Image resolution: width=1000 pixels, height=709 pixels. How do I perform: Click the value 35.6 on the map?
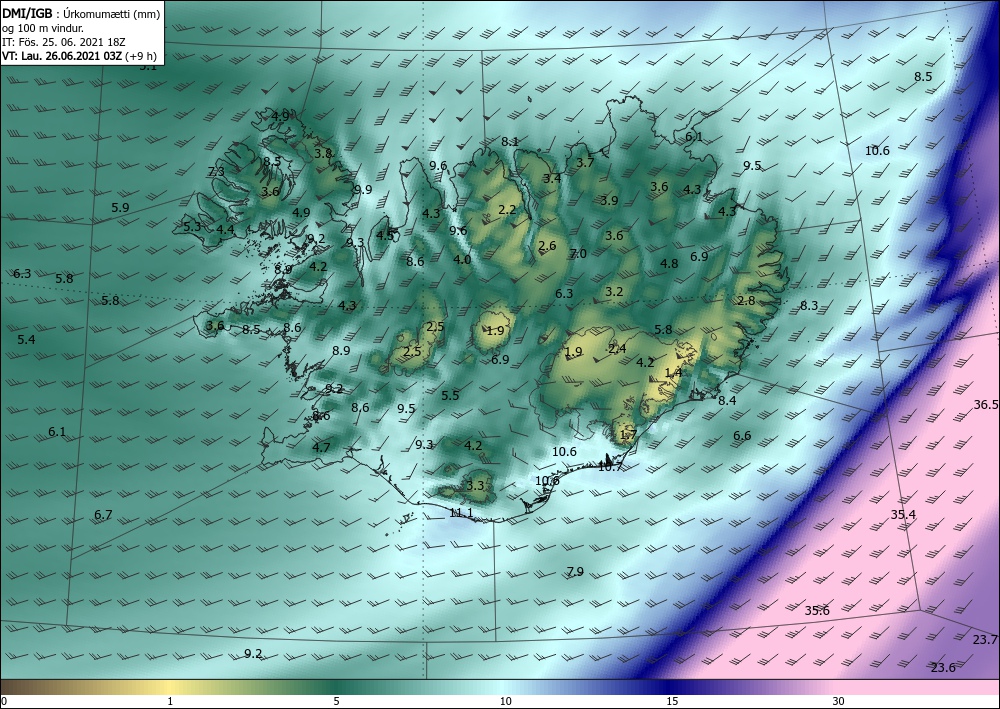click(x=817, y=611)
